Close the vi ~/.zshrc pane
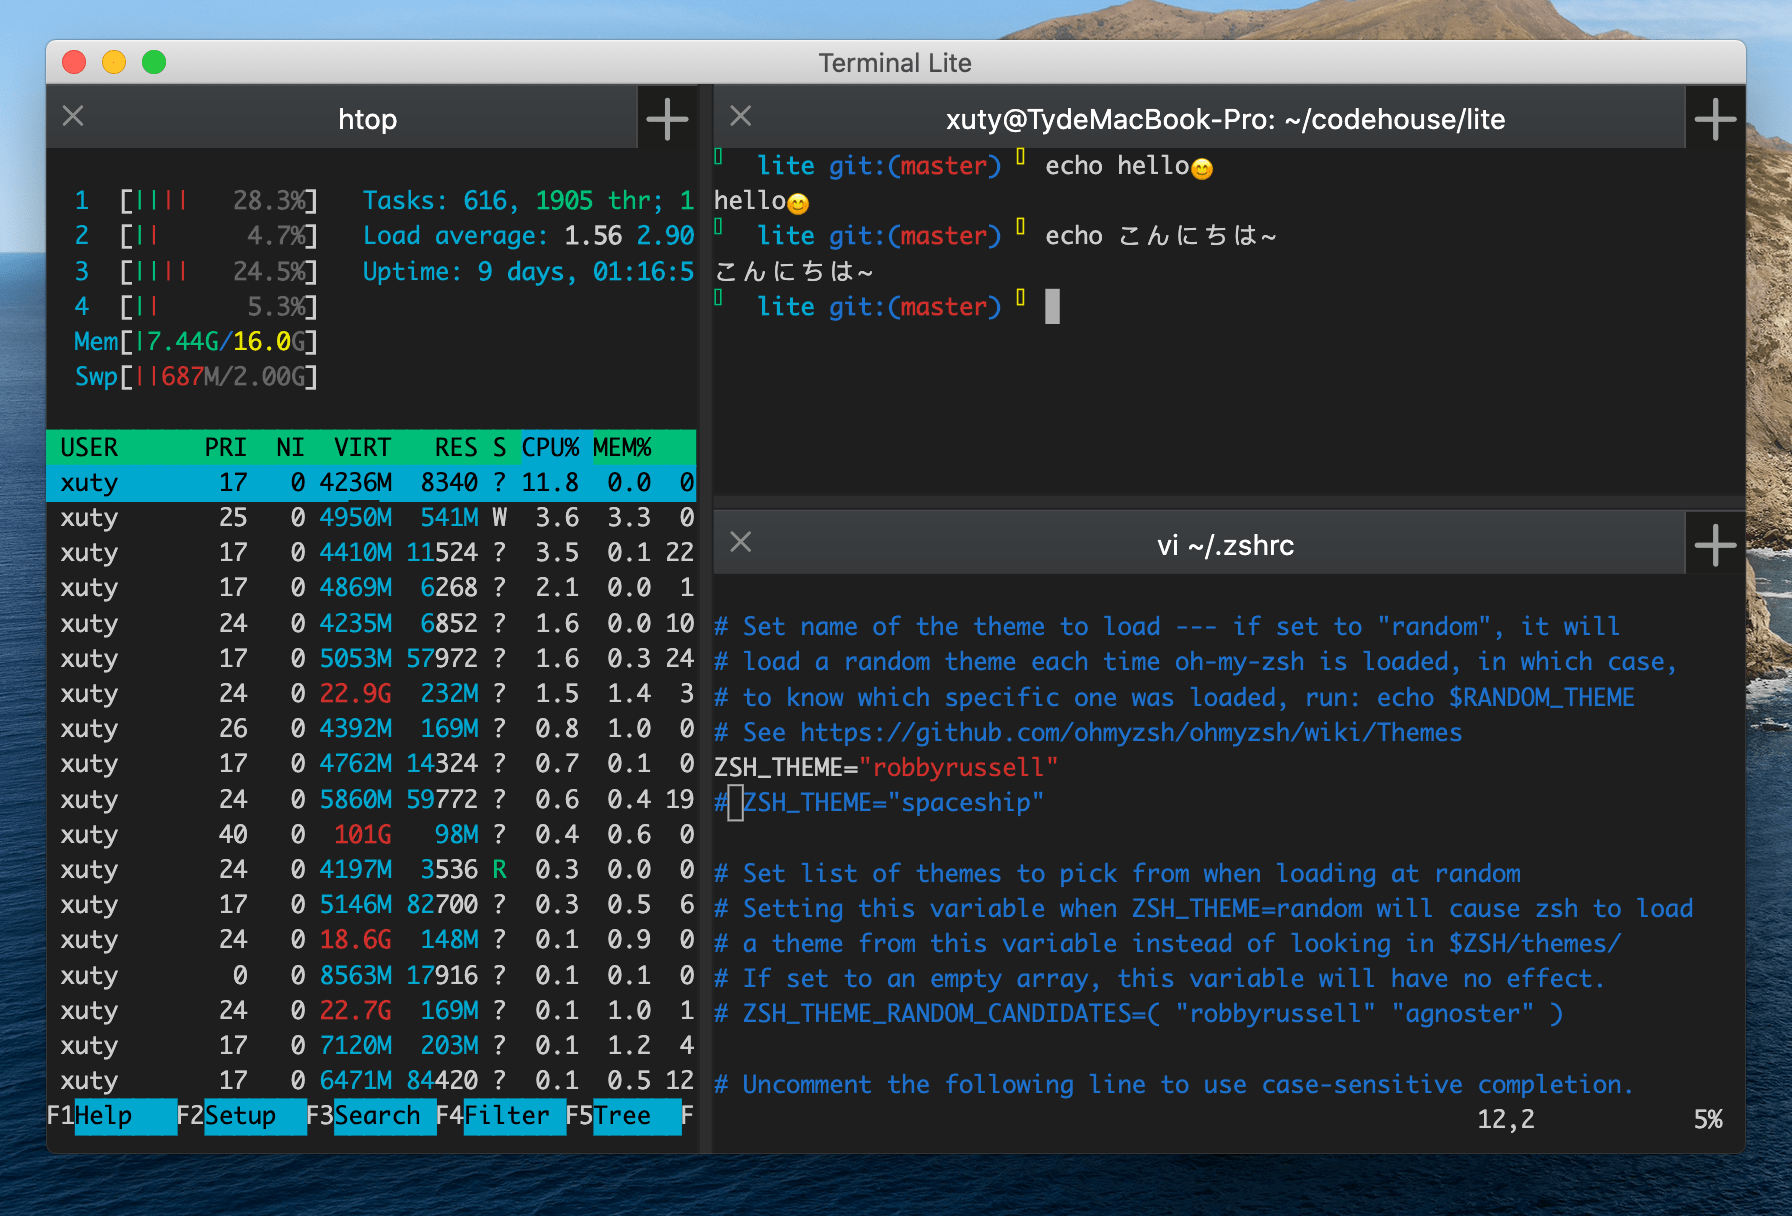Image resolution: width=1792 pixels, height=1216 pixels. 740,541
